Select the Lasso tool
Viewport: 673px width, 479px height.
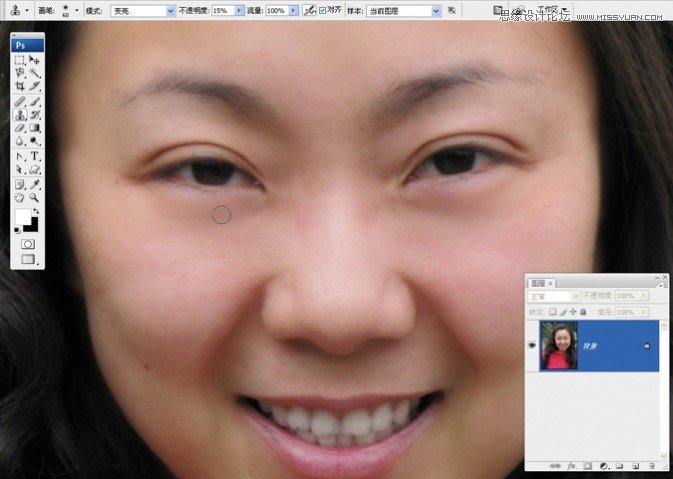[x=20, y=73]
